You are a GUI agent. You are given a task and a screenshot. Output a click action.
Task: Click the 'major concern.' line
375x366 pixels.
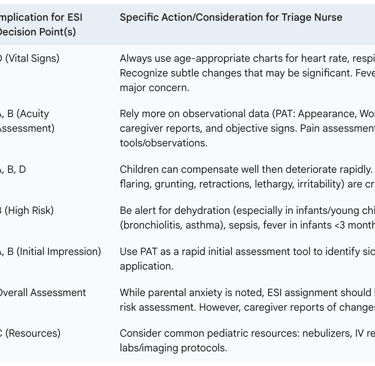coord(154,88)
